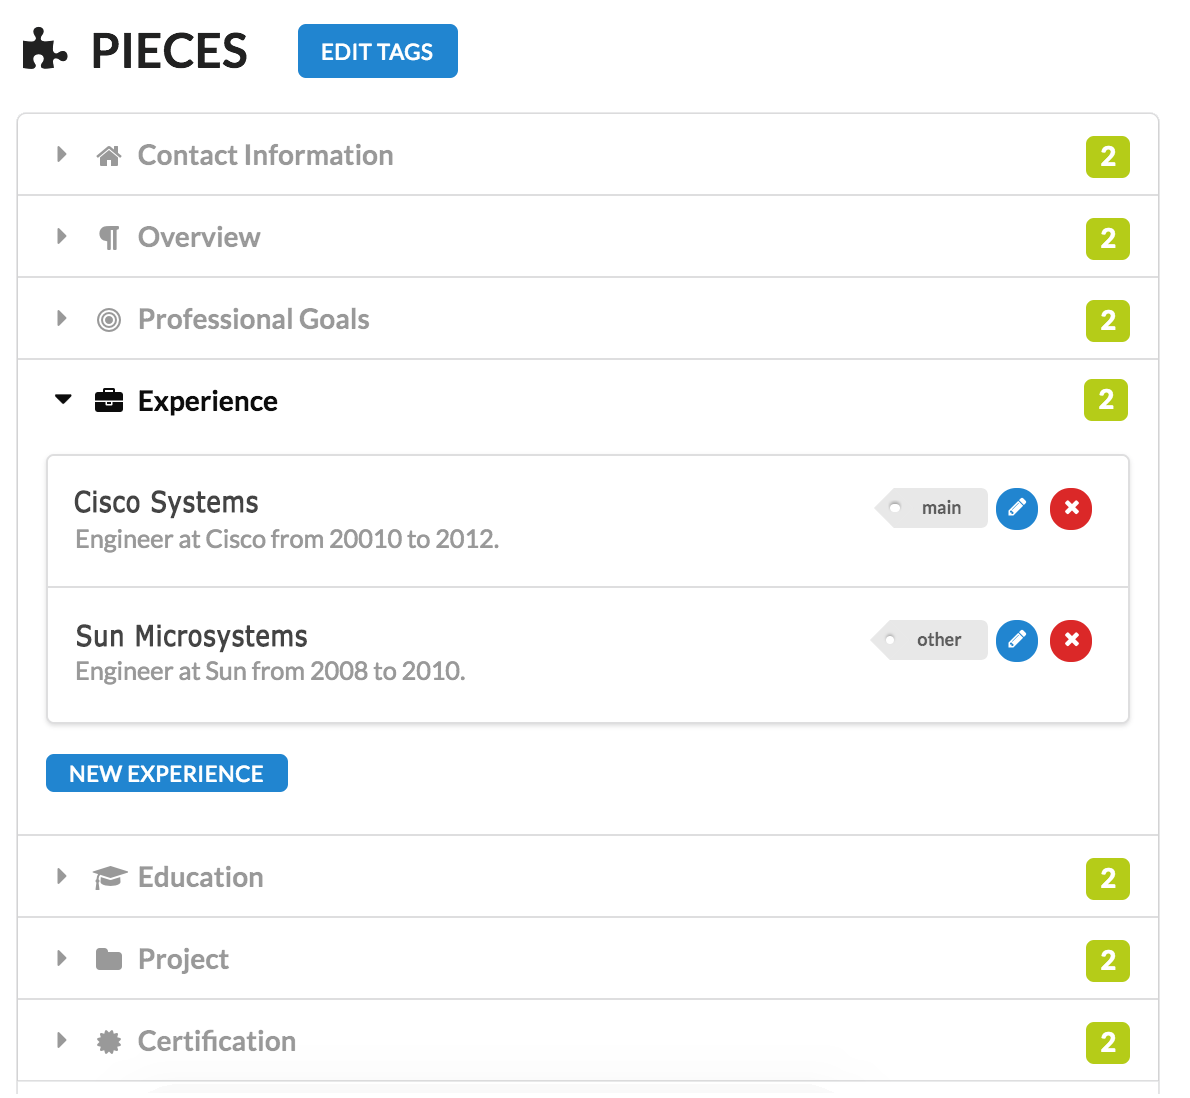Delete the Sun Microsystems experience entry
Viewport: 1190px width, 1098px height.
coord(1070,640)
